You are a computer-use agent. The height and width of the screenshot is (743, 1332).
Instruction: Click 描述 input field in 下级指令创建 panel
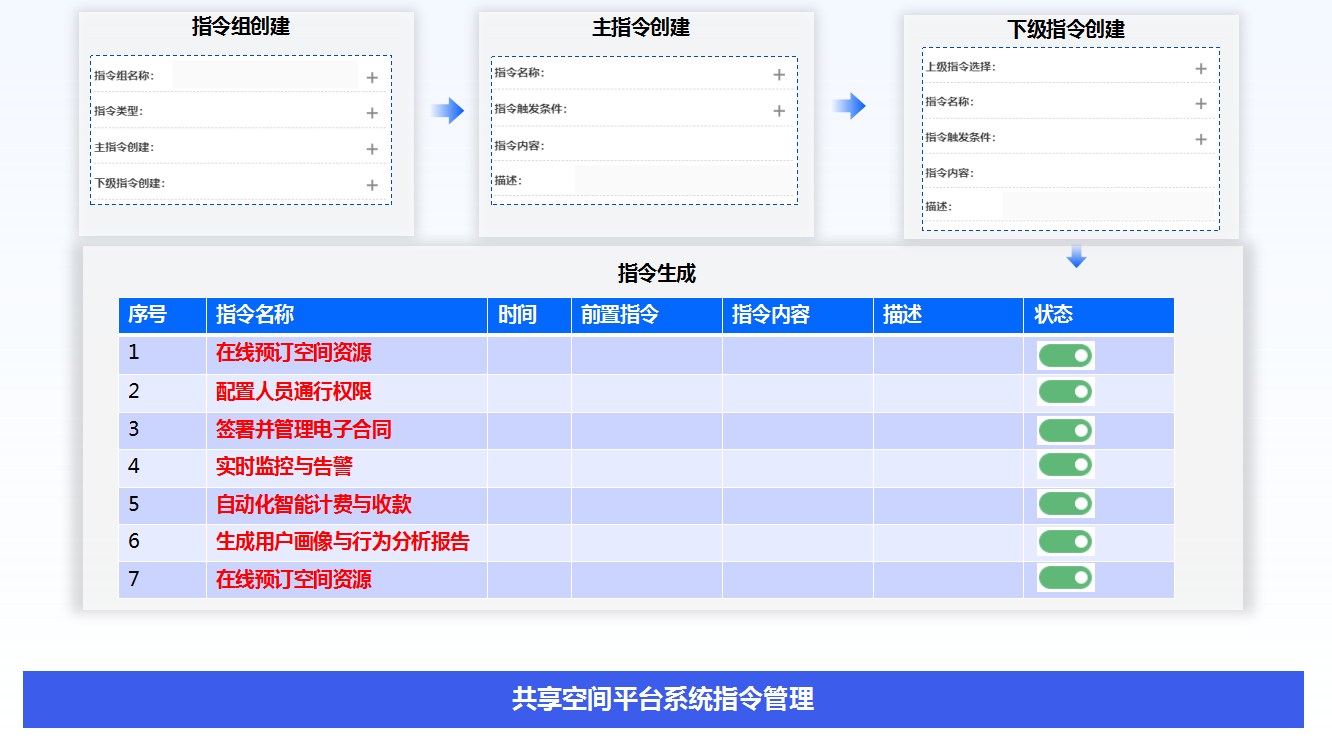click(x=1108, y=207)
